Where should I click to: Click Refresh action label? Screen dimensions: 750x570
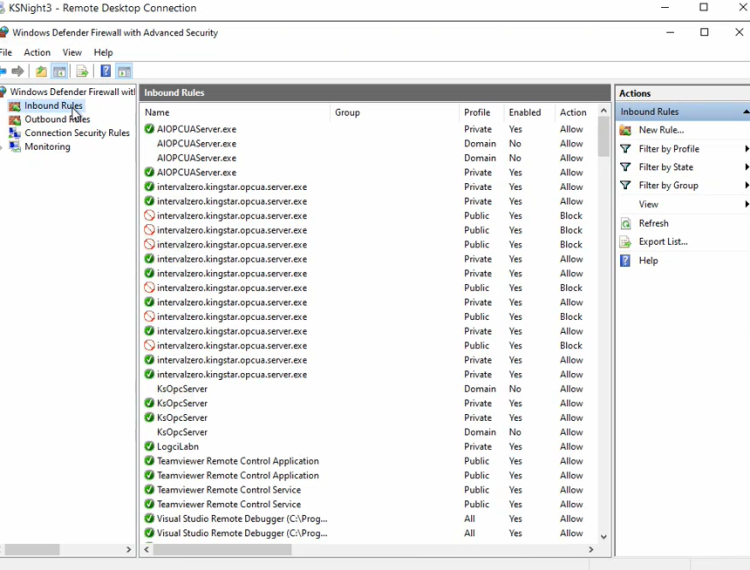pyautogui.click(x=654, y=223)
